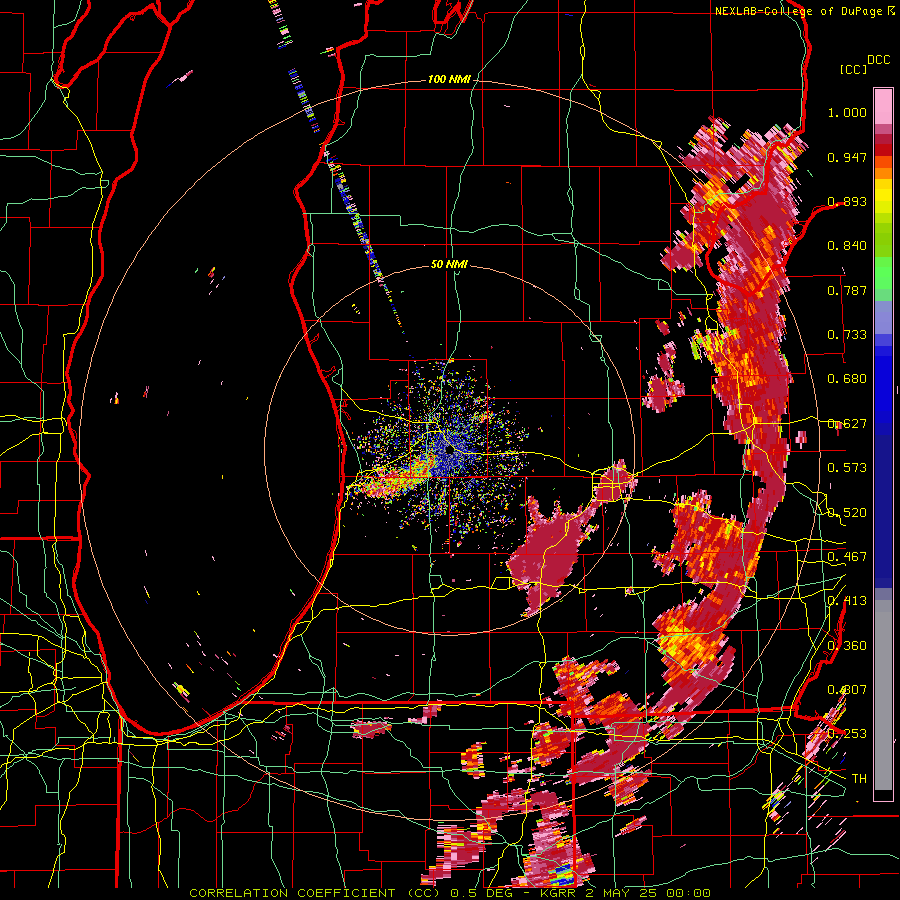Click the 0.253 color scale value
The image size is (900, 900).
pos(847,734)
